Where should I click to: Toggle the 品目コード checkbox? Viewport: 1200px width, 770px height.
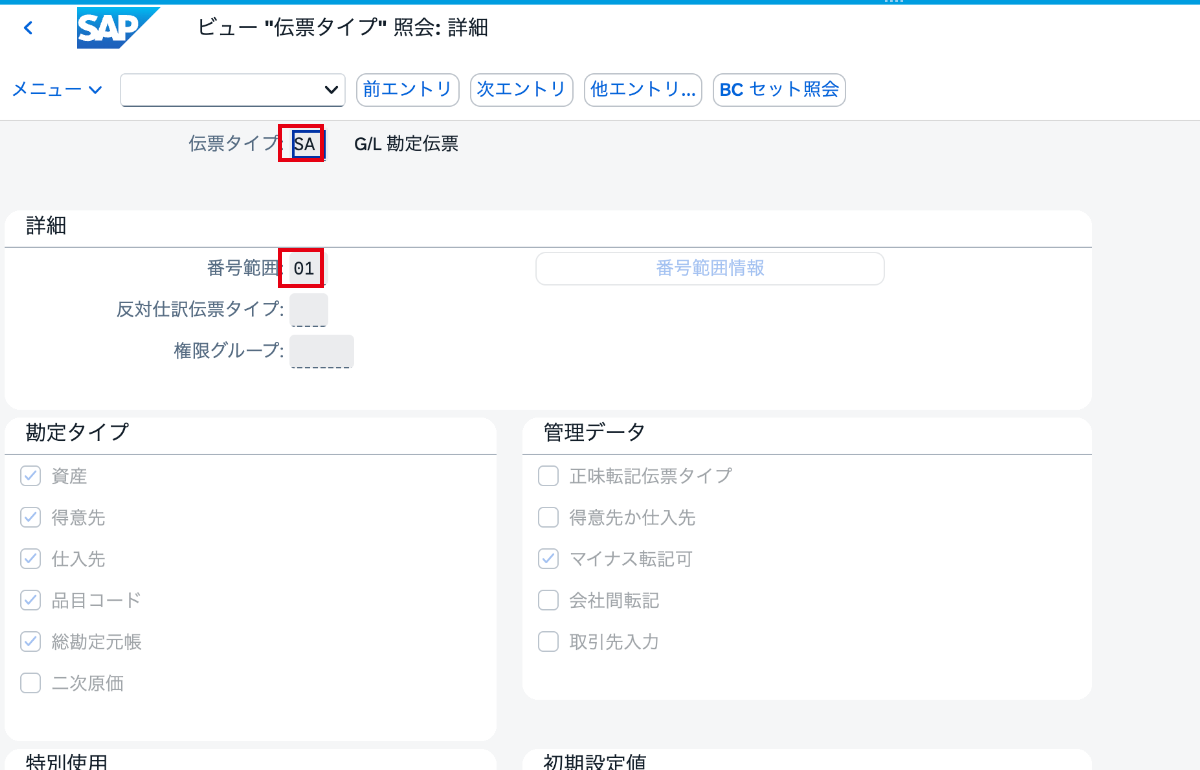31,600
